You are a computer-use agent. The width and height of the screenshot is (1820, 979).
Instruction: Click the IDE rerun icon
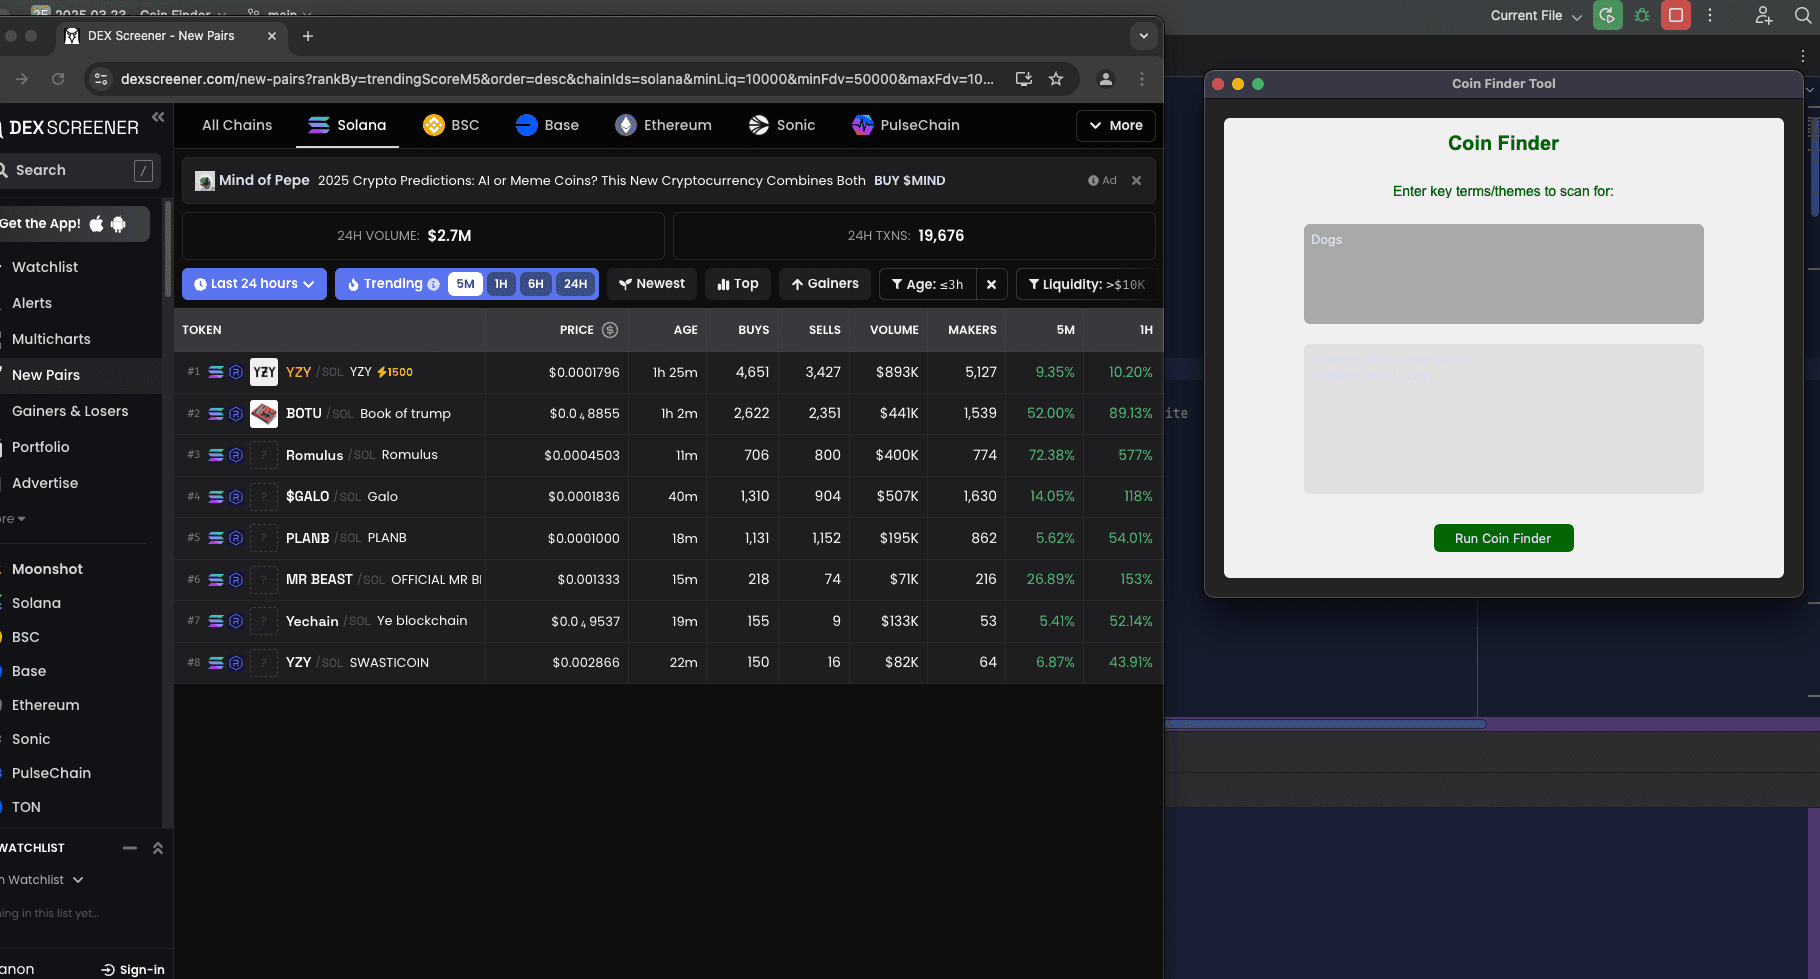click(1608, 15)
